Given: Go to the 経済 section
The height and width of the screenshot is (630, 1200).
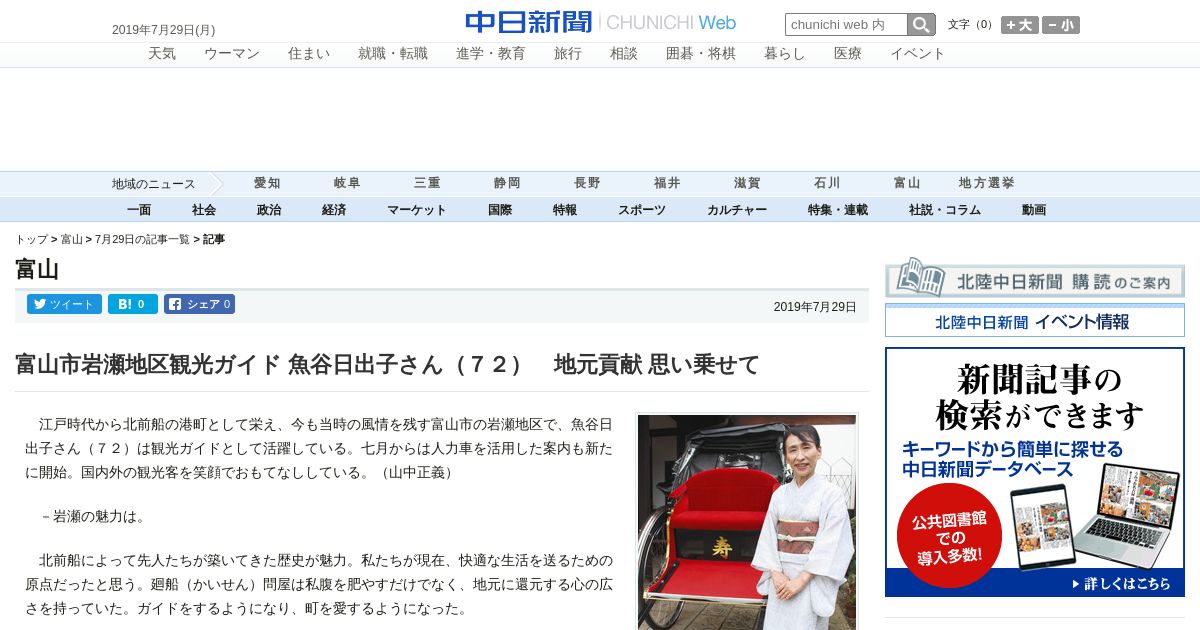Looking at the screenshot, I should tap(334, 210).
